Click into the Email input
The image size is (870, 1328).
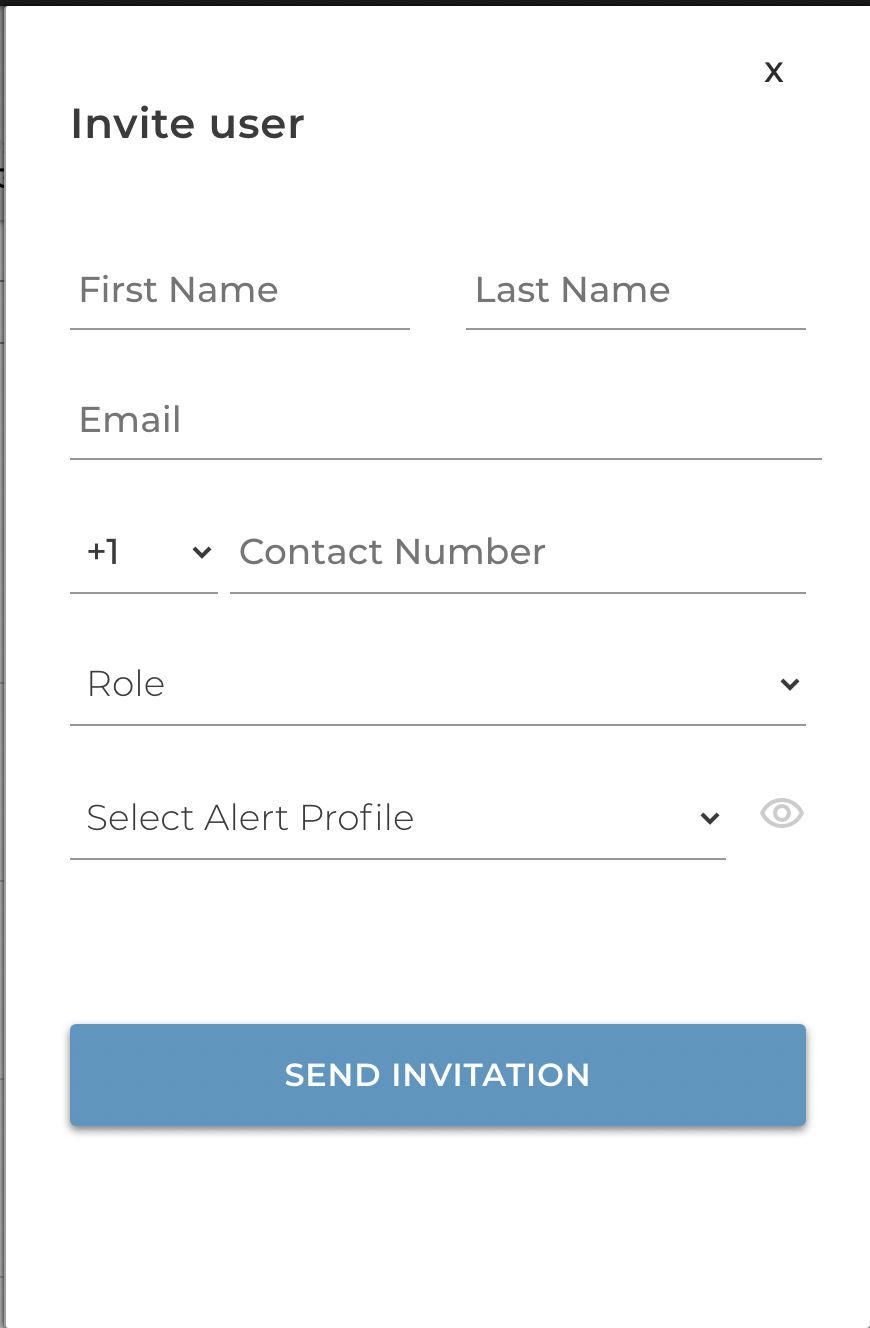[x=446, y=420]
